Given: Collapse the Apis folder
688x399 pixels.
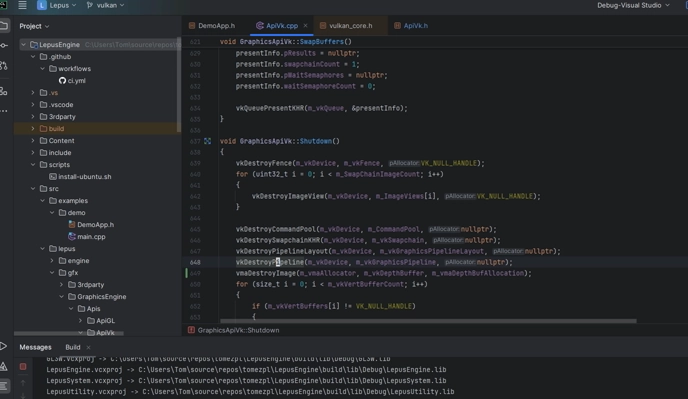Looking at the screenshot, I should (72, 309).
